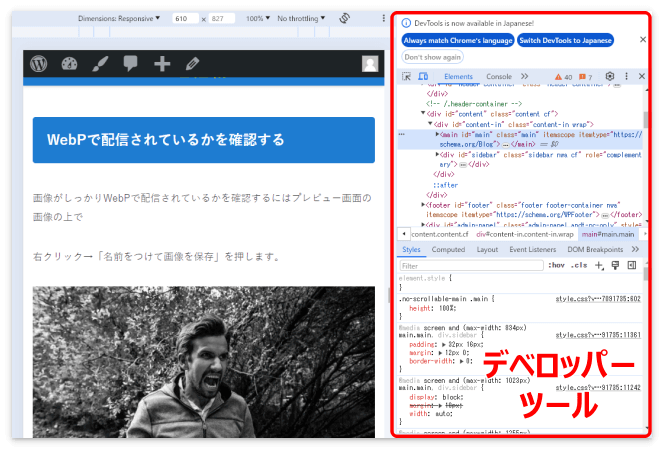664x451 pixels.
Task: Open the No throttling dropdown
Action: point(301,18)
